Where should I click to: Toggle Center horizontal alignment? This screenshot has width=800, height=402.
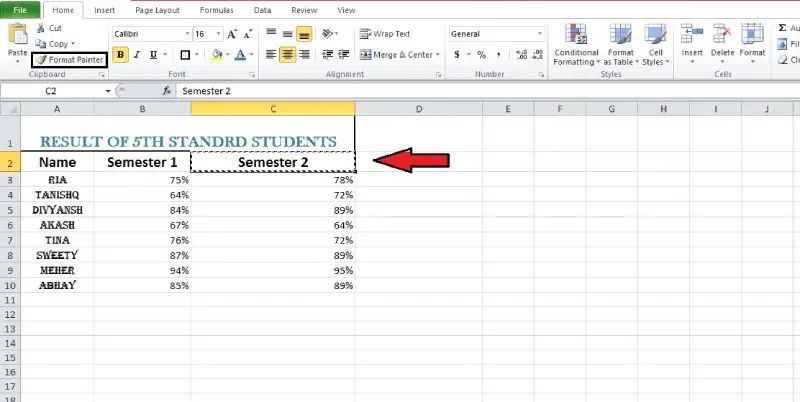coord(288,55)
